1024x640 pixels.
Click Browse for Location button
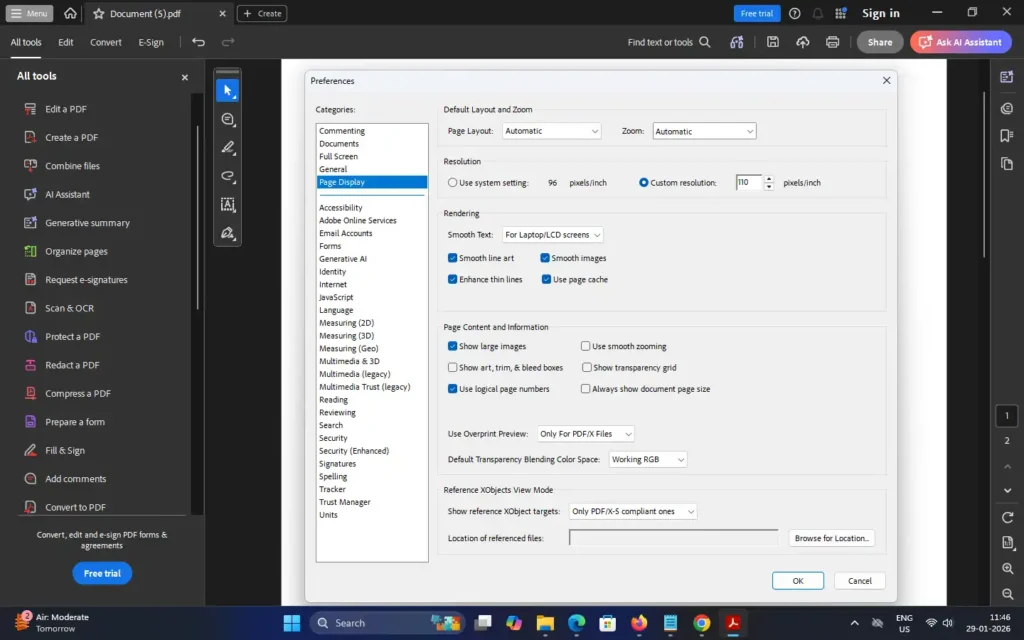click(832, 538)
